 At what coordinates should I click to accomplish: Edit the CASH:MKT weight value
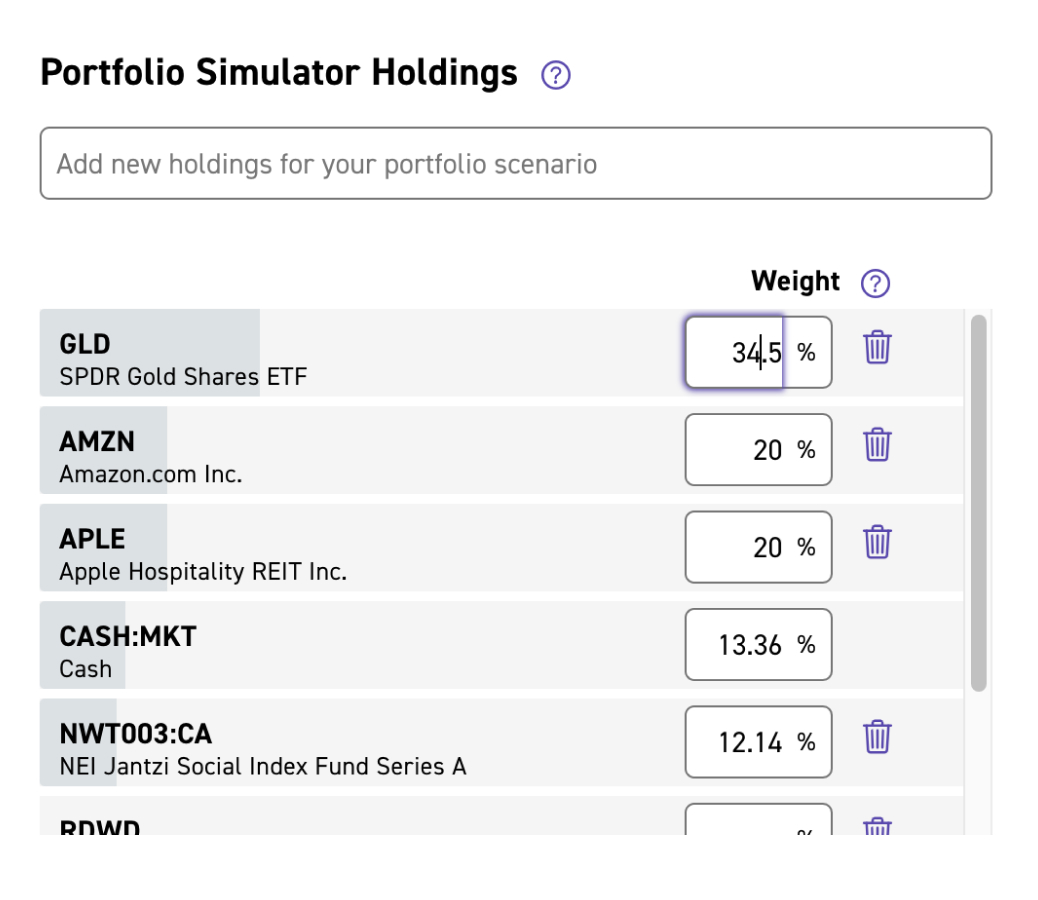point(758,645)
